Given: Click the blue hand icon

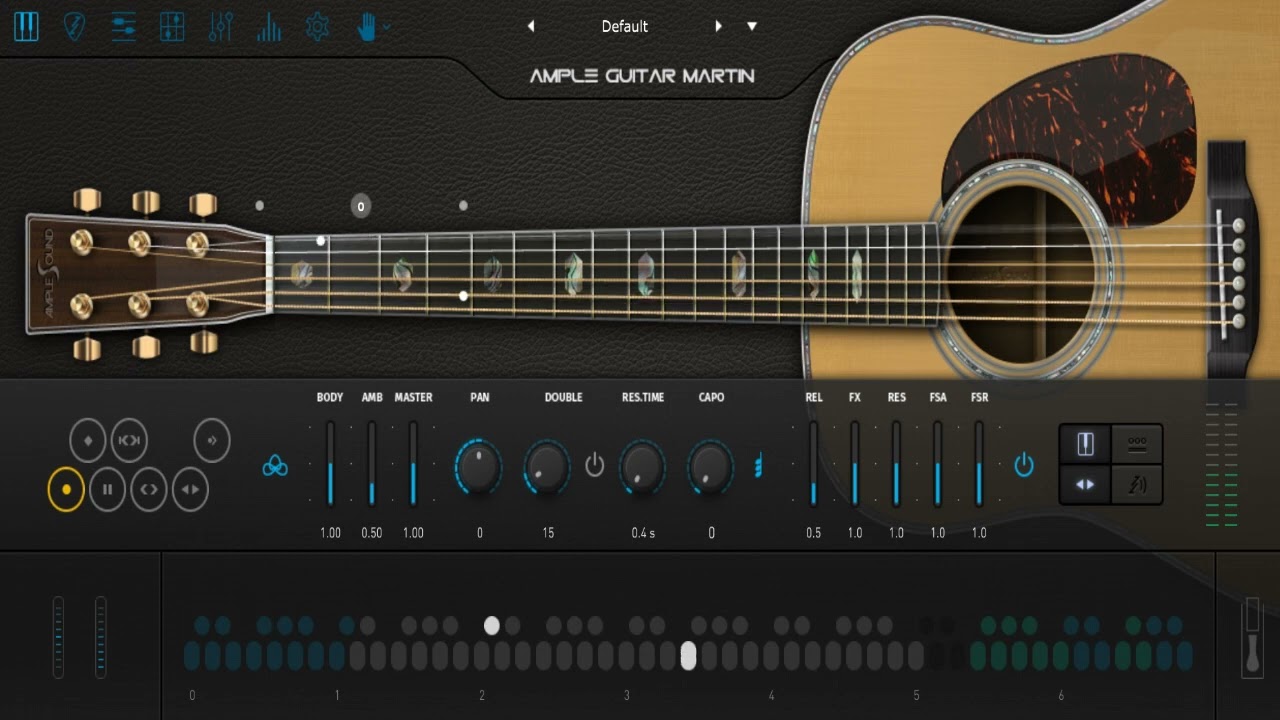Looking at the screenshot, I should click(x=366, y=27).
